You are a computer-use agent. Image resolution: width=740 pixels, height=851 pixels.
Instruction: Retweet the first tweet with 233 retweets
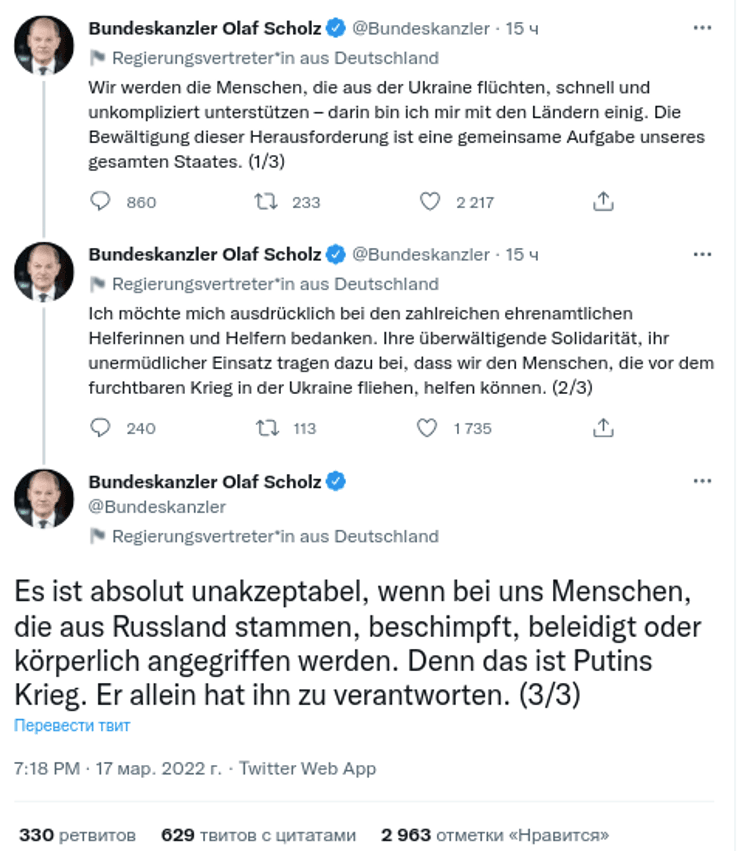(x=265, y=202)
